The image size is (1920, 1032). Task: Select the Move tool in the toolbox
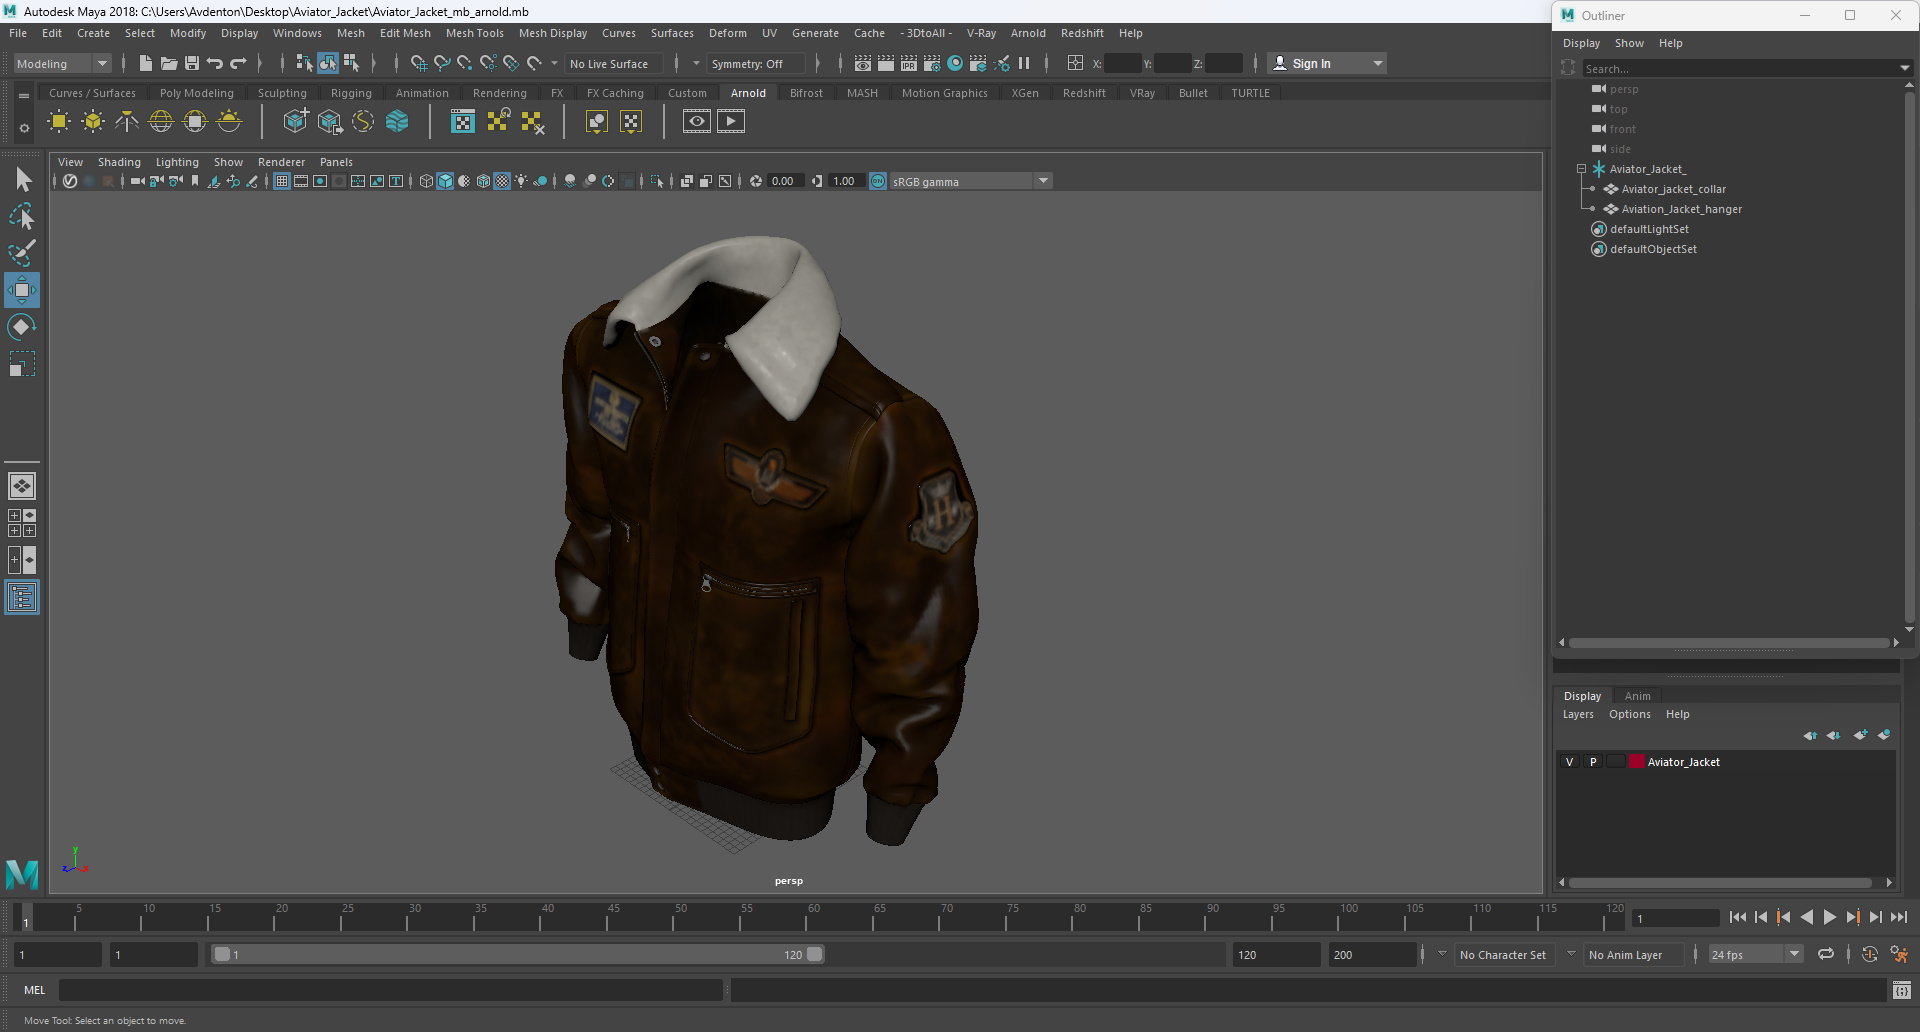point(22,290)
